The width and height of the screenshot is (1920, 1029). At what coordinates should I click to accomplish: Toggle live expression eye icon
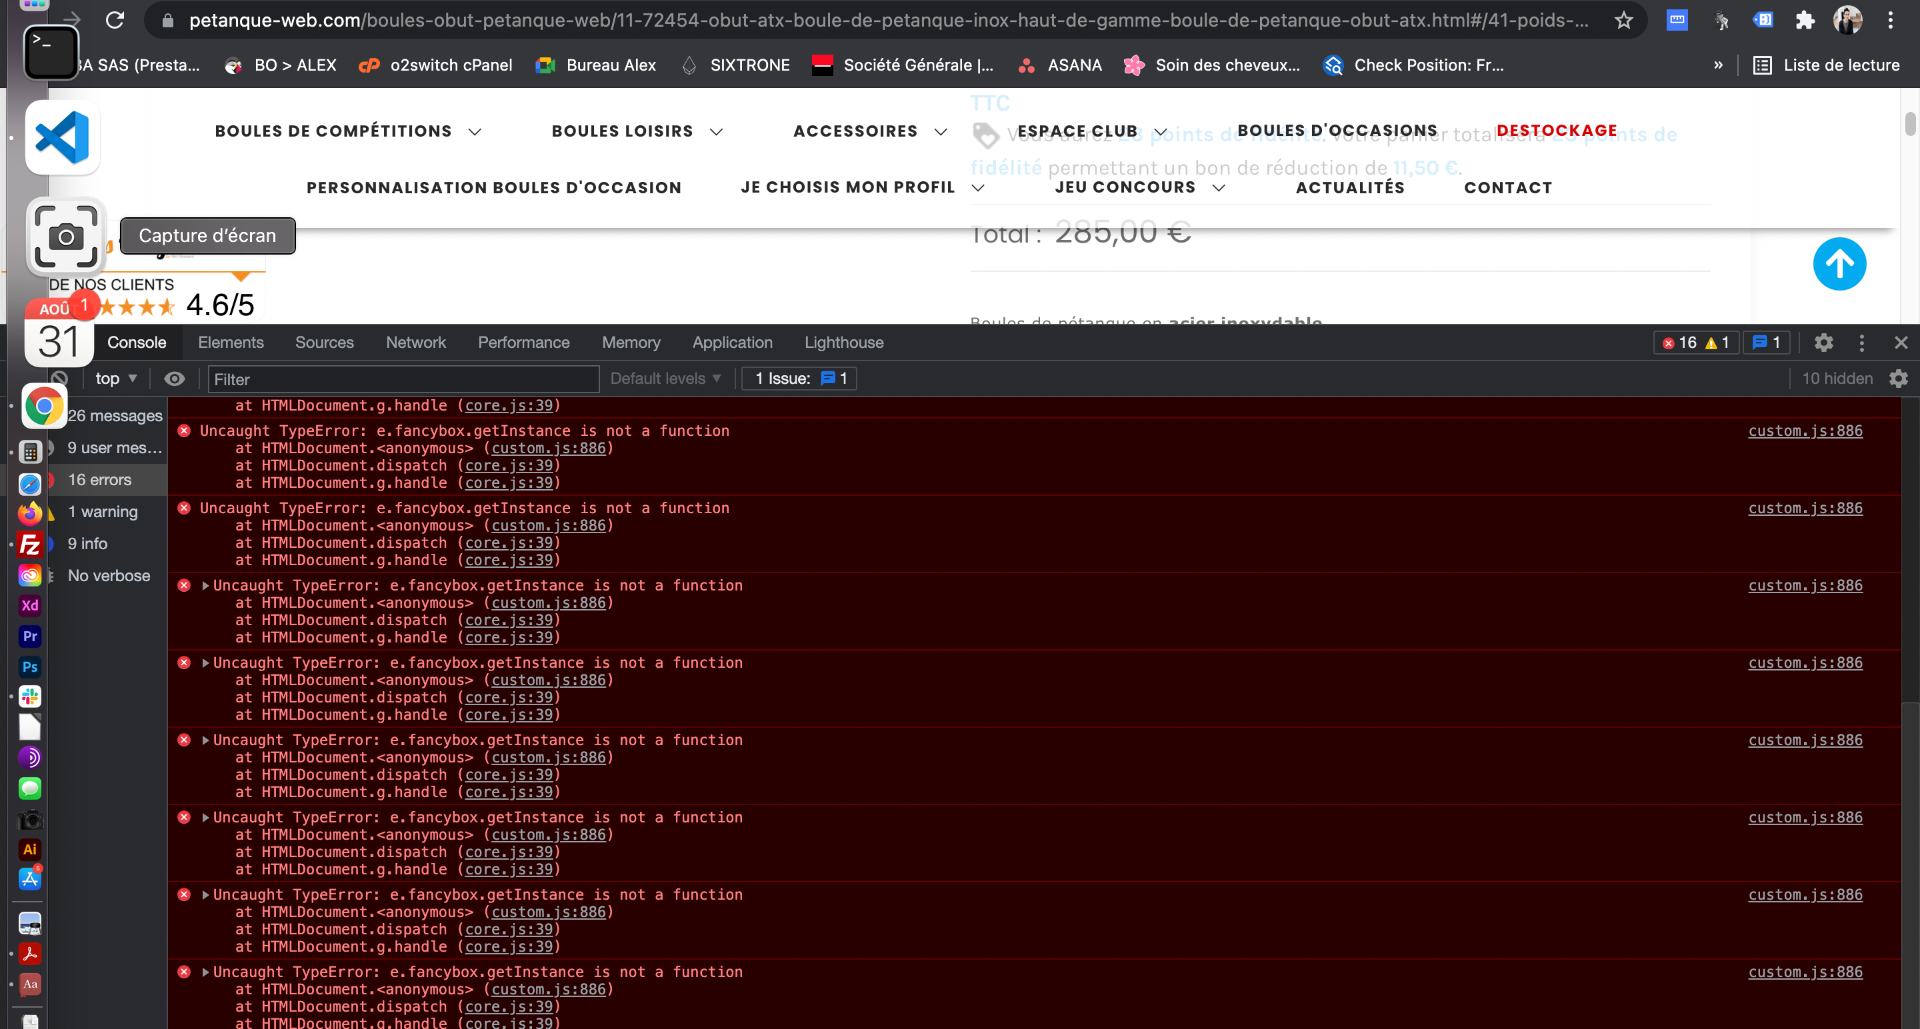click(x=174, y=379)
